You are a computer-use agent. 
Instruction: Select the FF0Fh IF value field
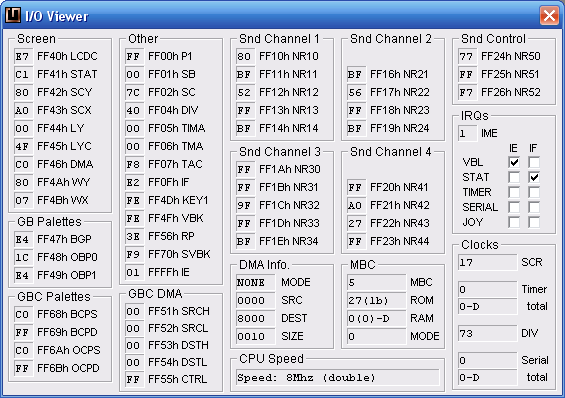134,183
